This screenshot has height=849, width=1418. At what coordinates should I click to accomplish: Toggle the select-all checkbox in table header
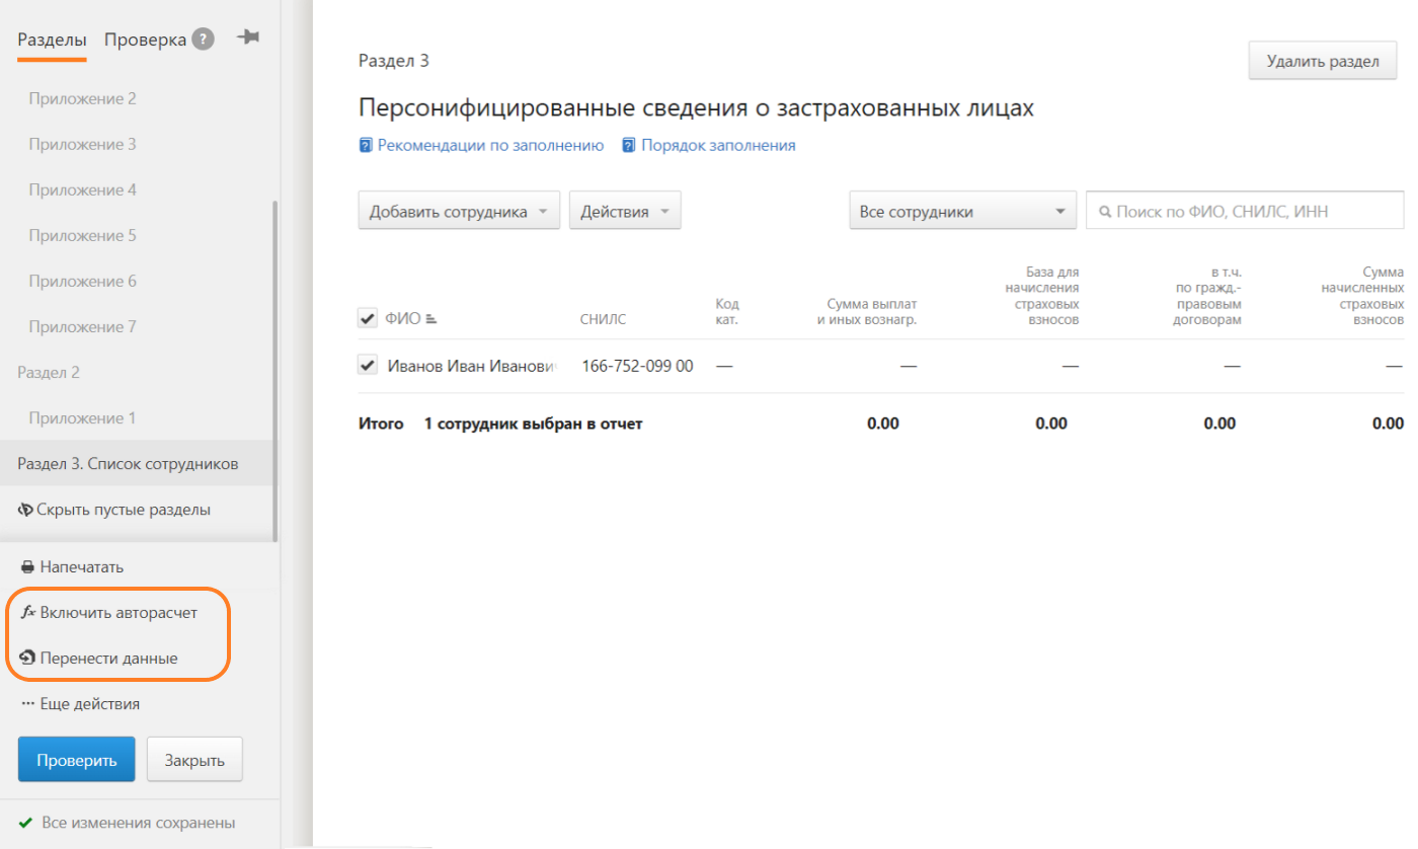click(367, 319)
